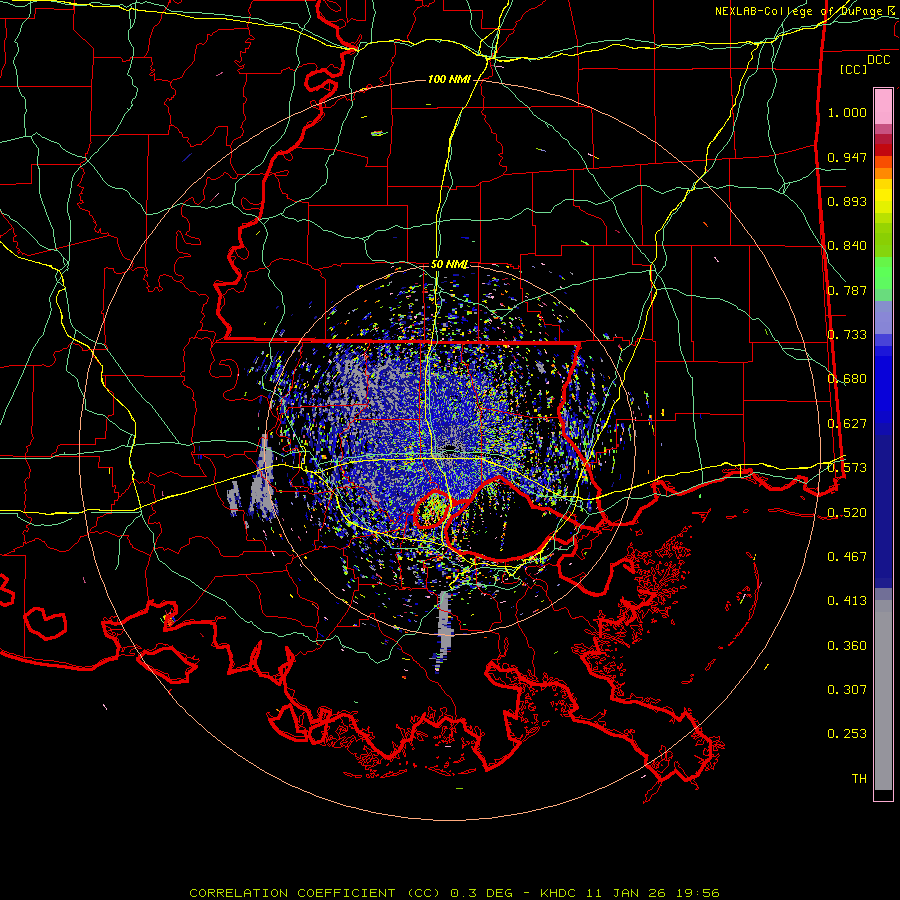Select the 0.253 legend value
Screen dimensions: 900x900
click(847, 734)
